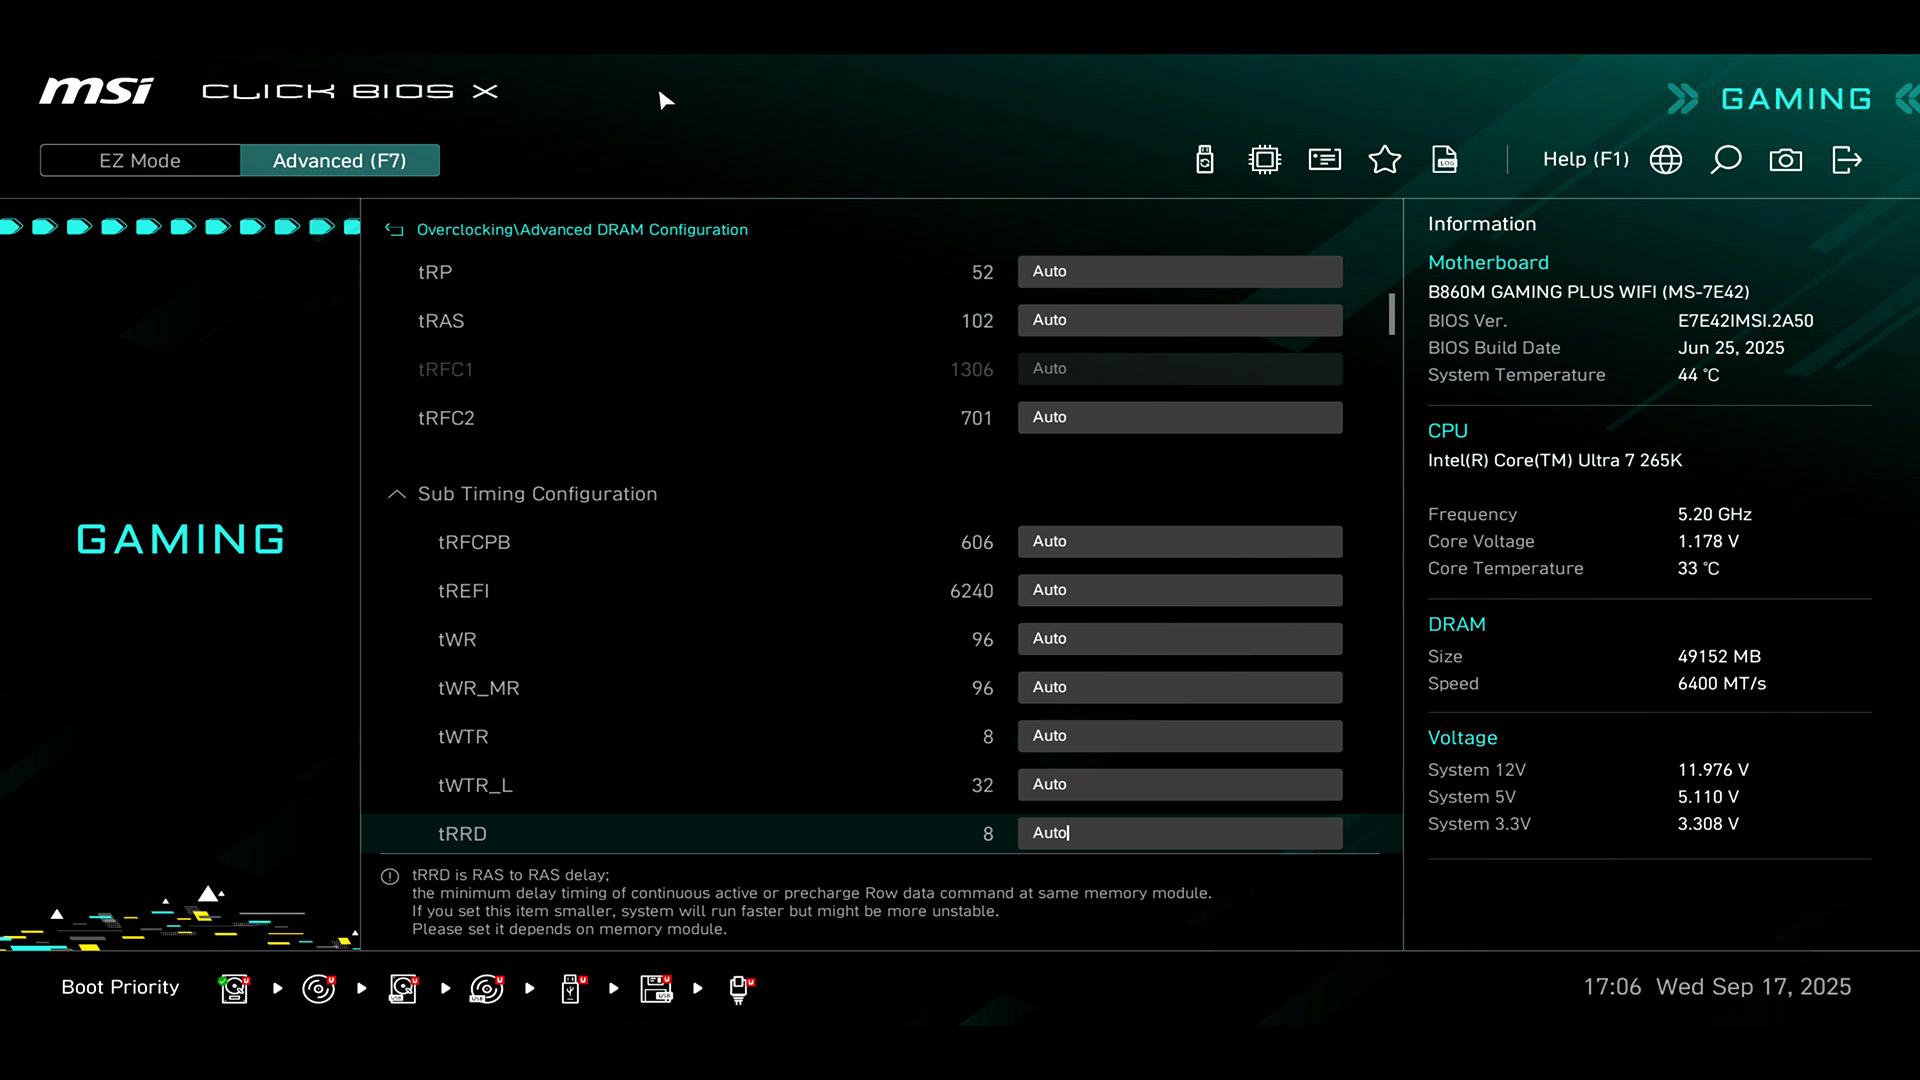The width and height of the screenshot is (1920, 1080).
Task: Select the USB floppy boot device icon
Action: (656, 988)
